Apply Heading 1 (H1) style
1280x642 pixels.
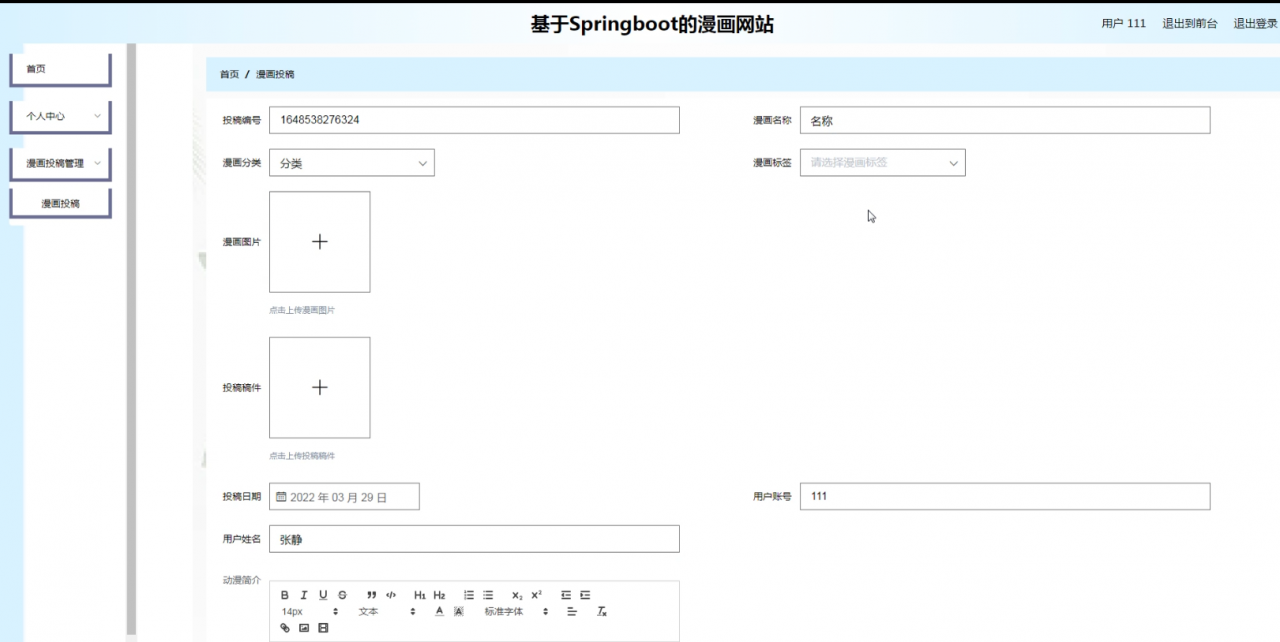click(420, 595)
